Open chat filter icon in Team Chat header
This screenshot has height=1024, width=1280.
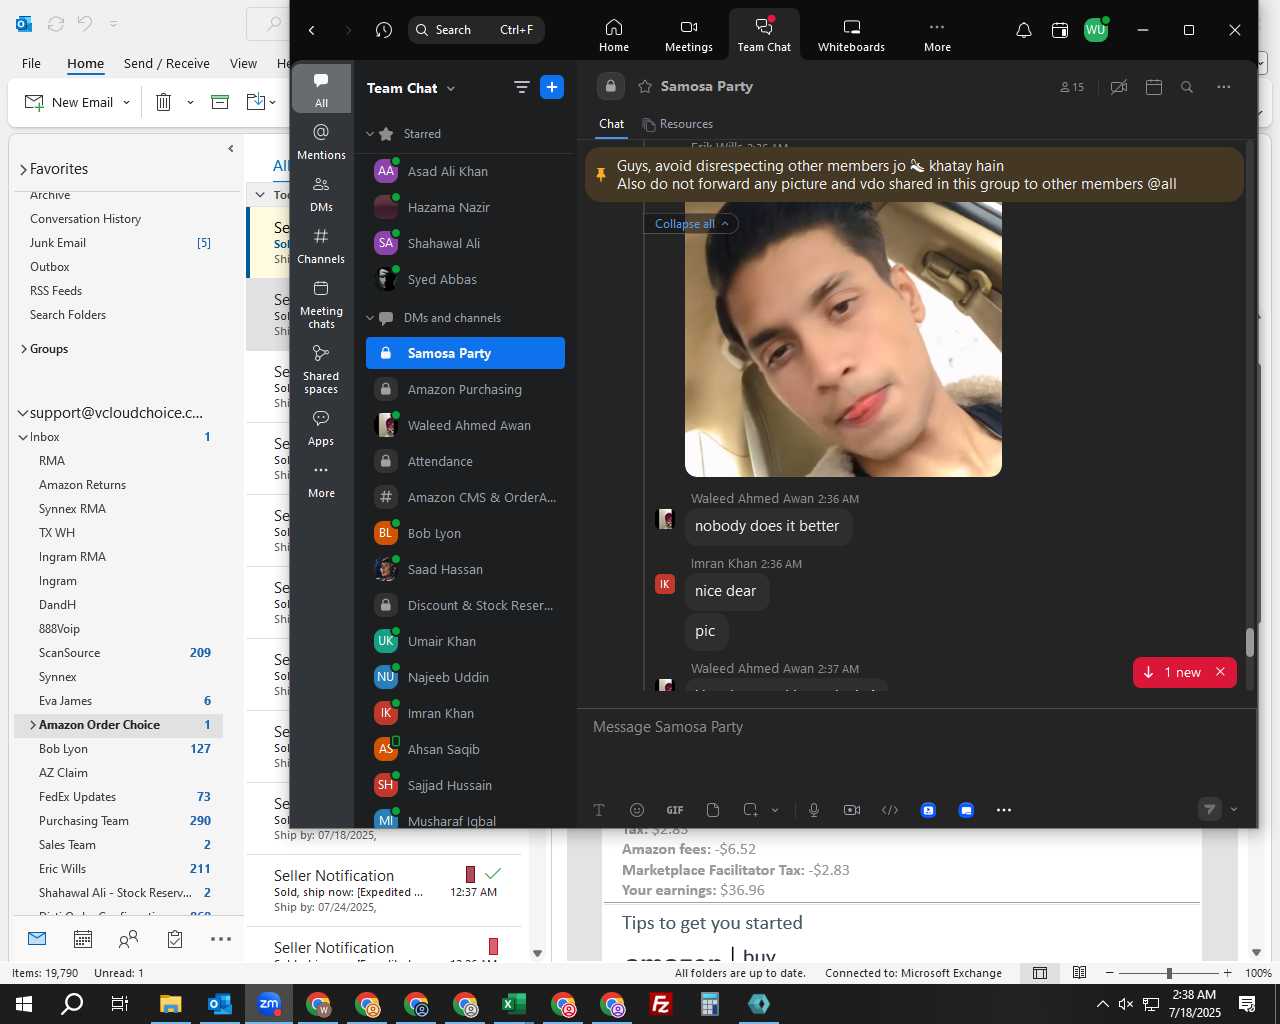[521, 87]
